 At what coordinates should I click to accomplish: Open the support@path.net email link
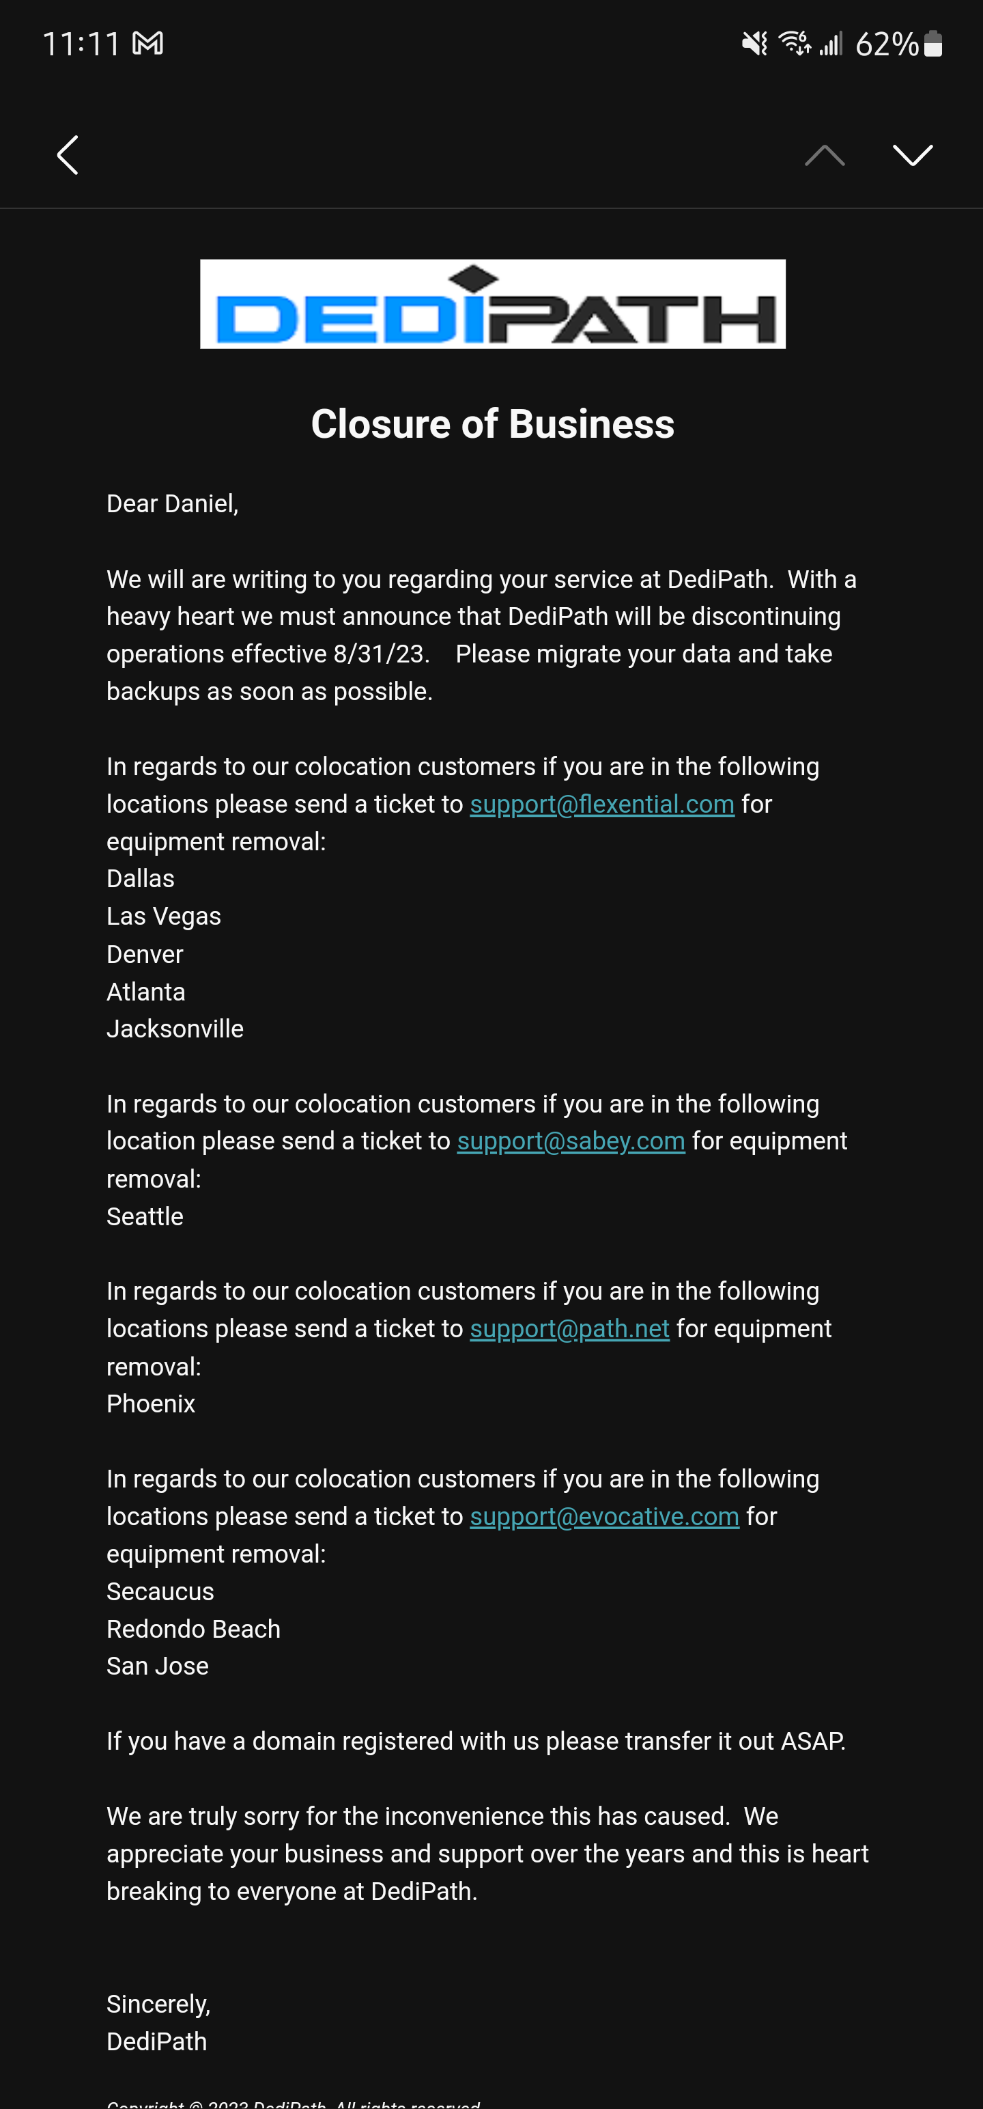[x=569, y=1328]
